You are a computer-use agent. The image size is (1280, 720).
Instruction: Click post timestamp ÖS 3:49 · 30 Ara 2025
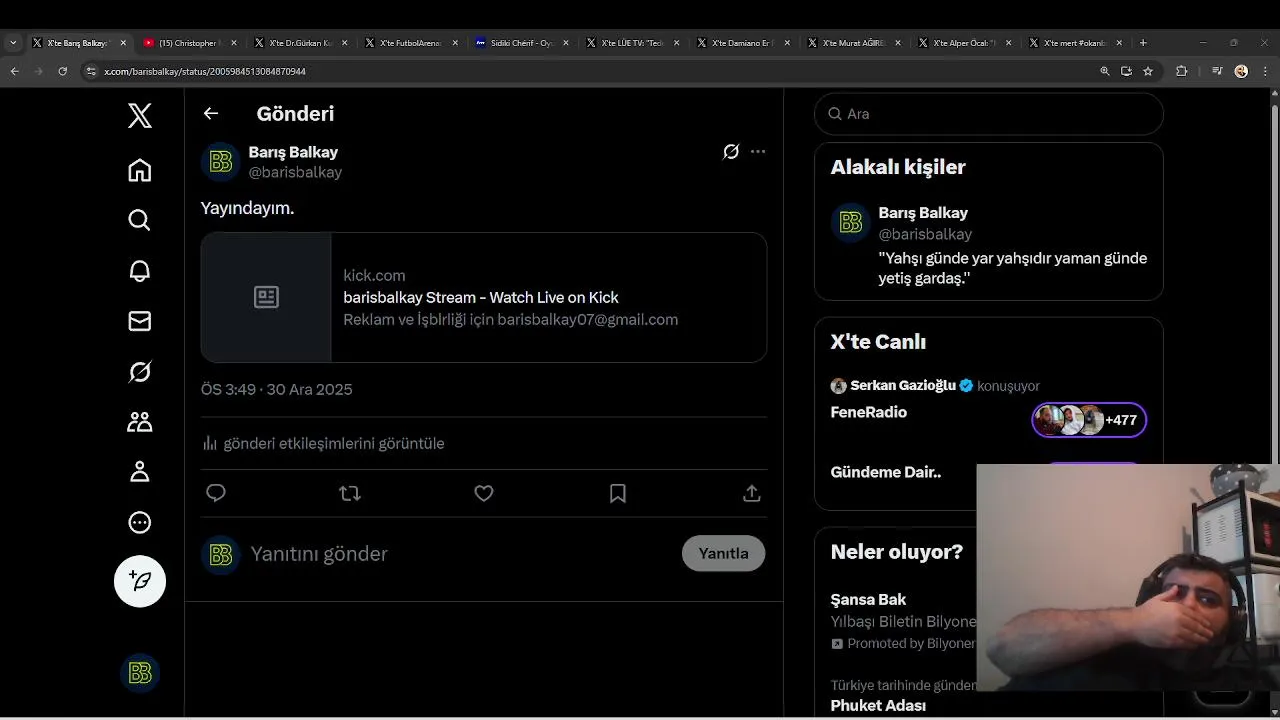tap(277, 389)
